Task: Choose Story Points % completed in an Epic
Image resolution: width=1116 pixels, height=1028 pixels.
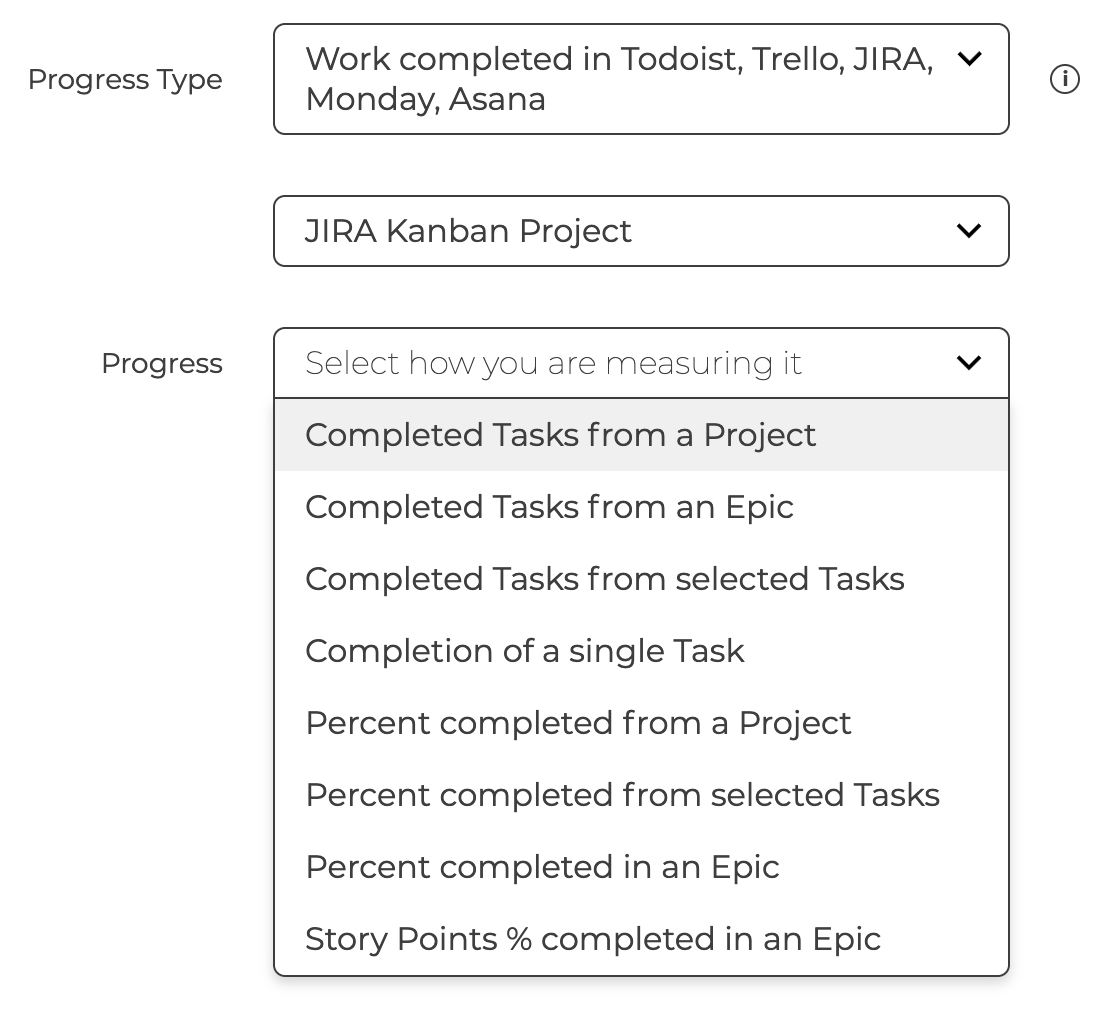Action: (x=593, y=938)
